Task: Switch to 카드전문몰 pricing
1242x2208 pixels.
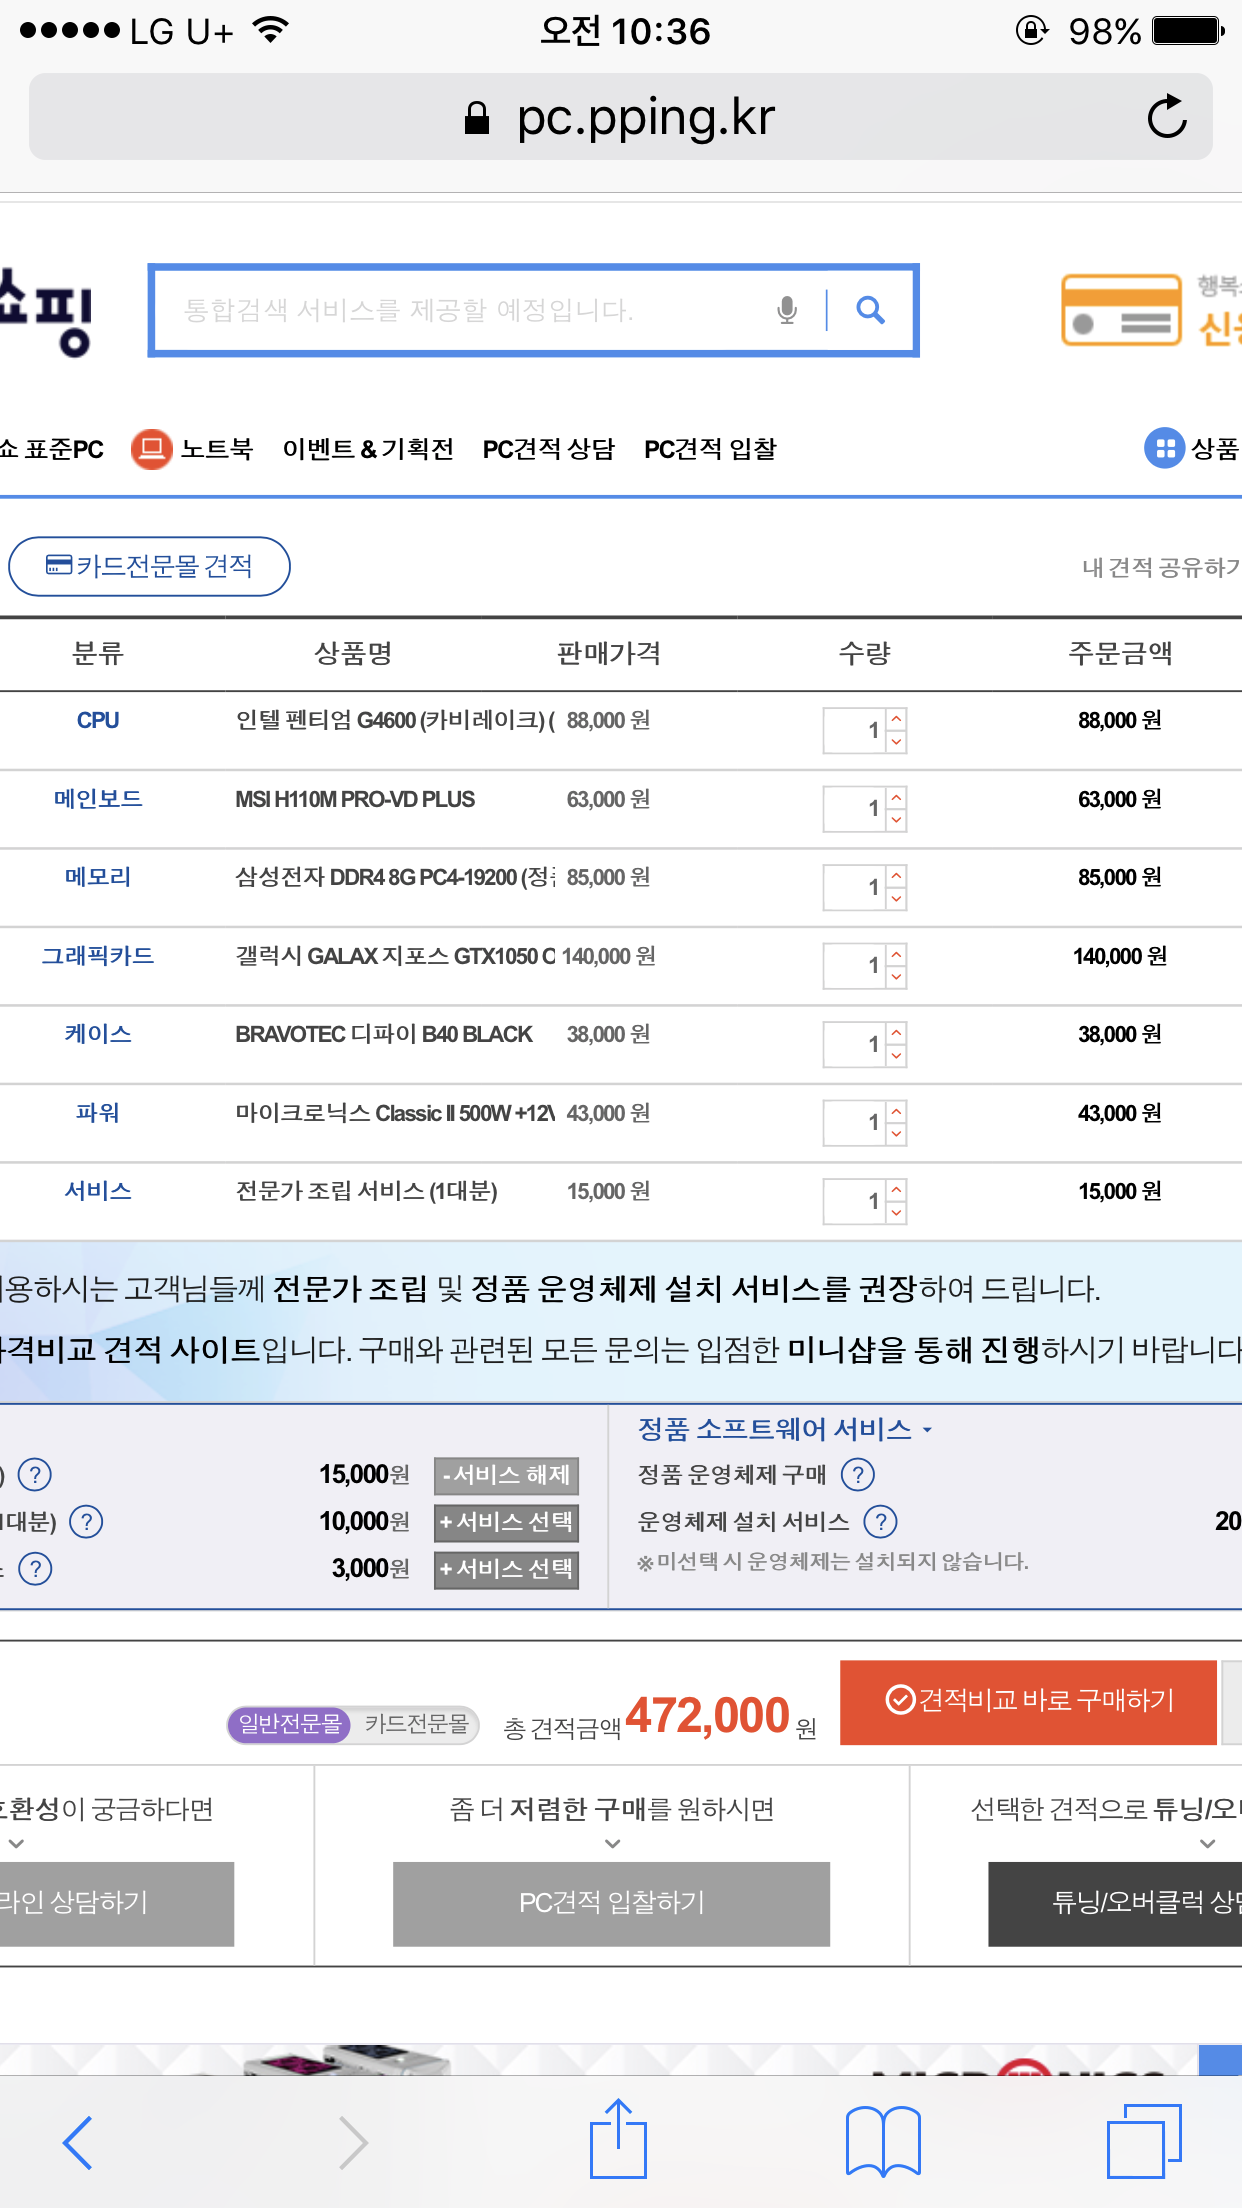Action: click(x=416, y=1724)
